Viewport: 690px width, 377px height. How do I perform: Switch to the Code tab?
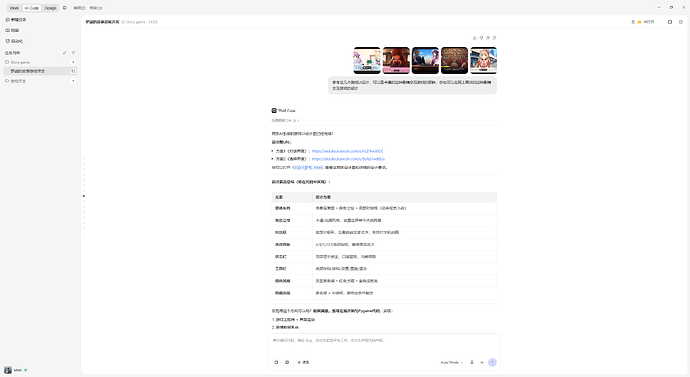[32, 8]
